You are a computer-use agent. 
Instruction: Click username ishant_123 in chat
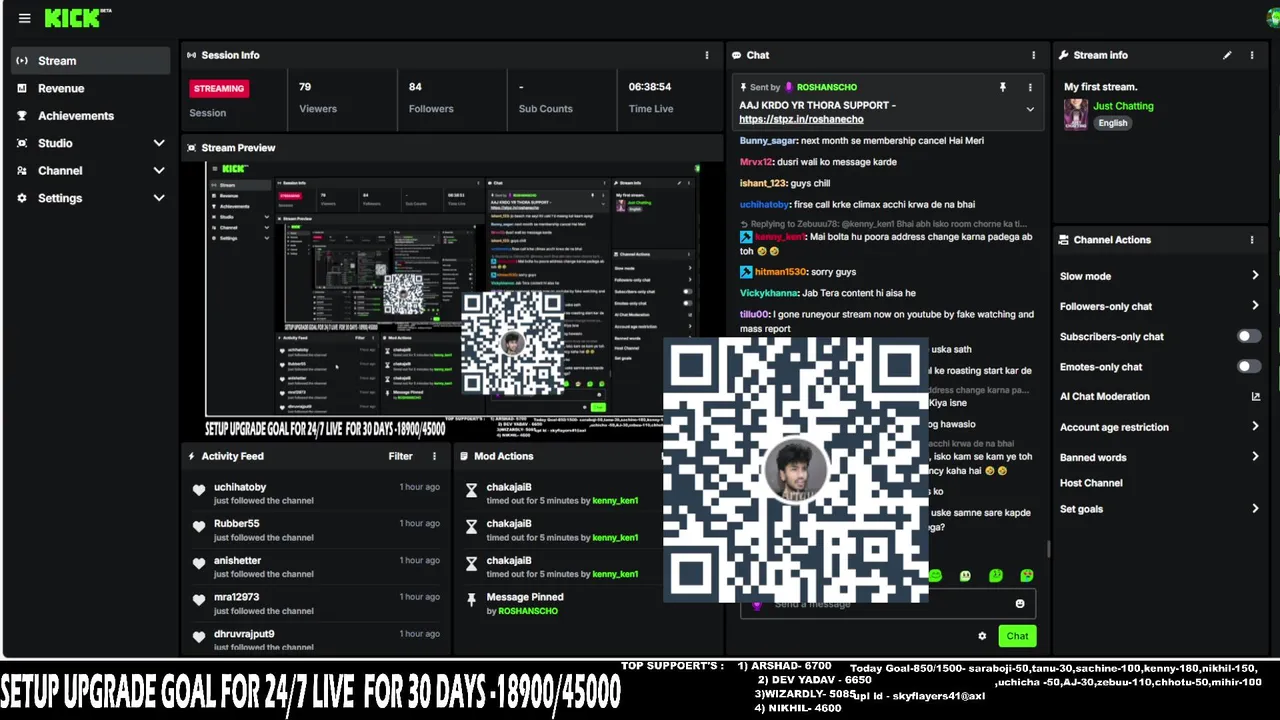point(762,184)
